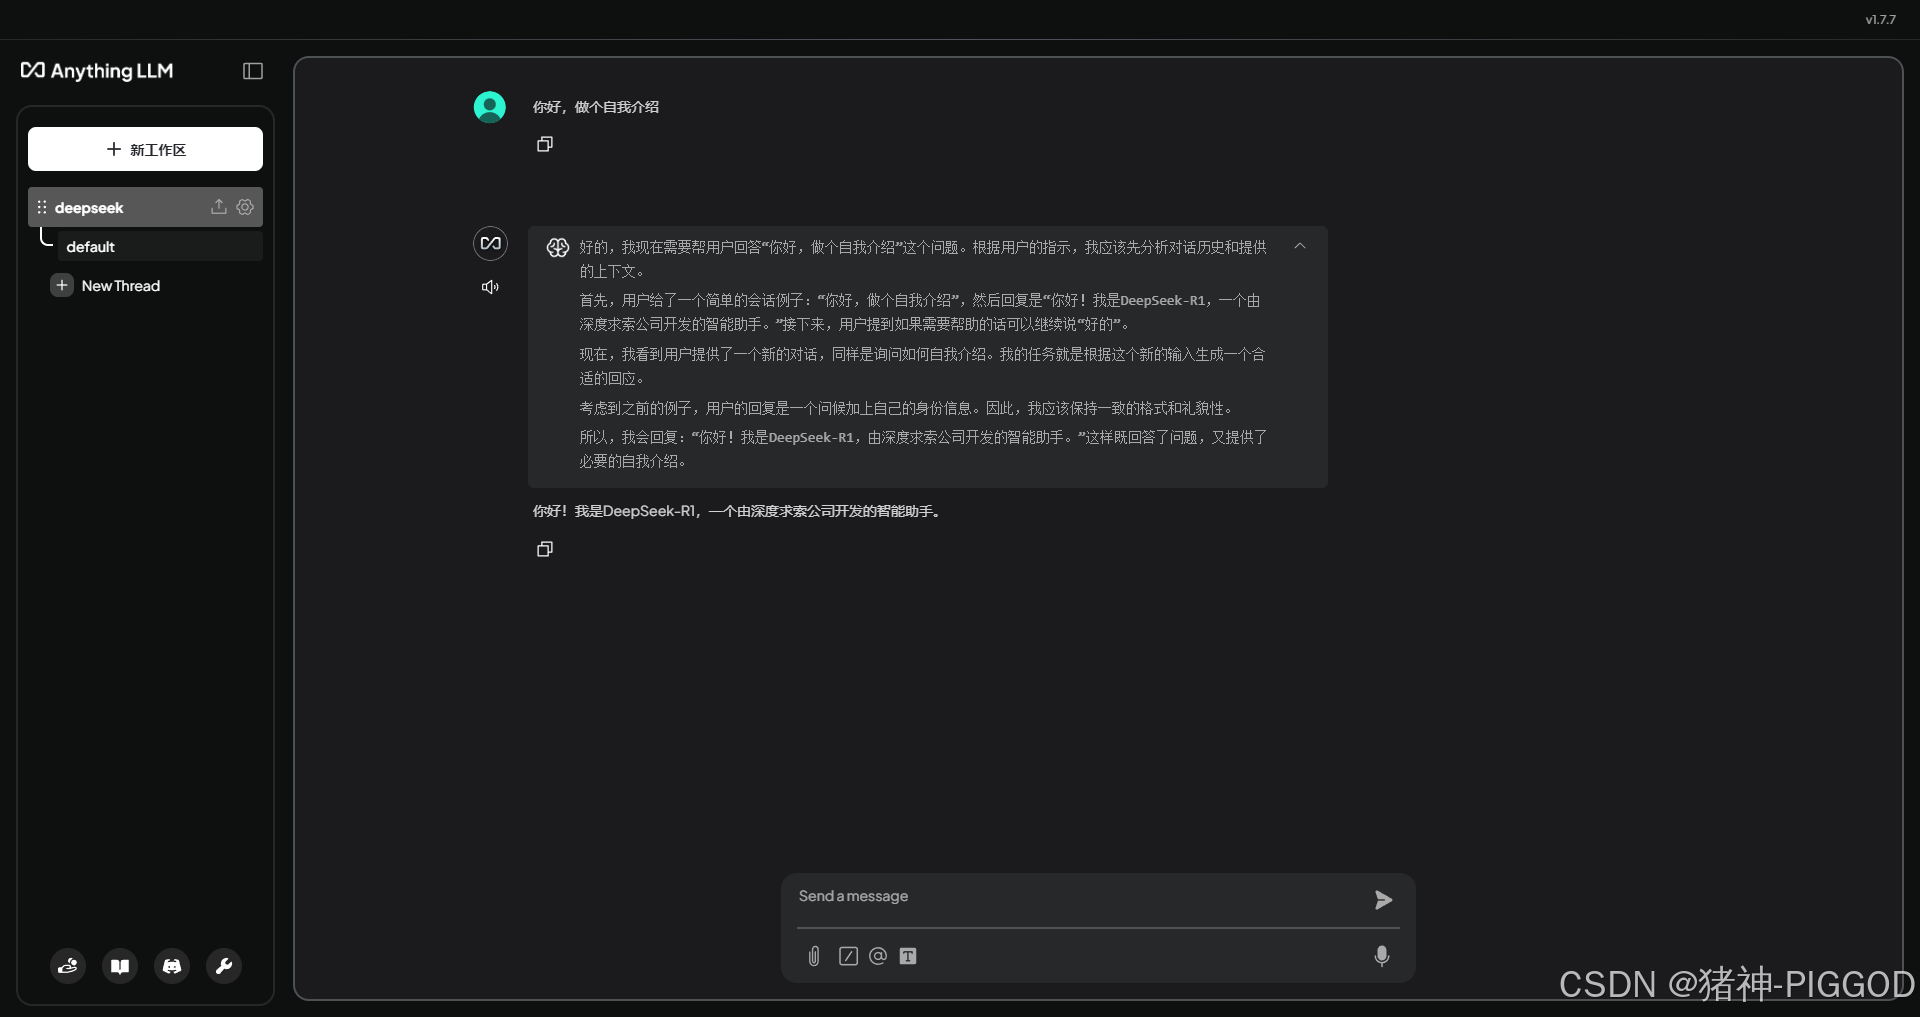Open the support hand-heart icon in footer
This screenshot has width=1920, height=1017.
click(x=68, y=966)
